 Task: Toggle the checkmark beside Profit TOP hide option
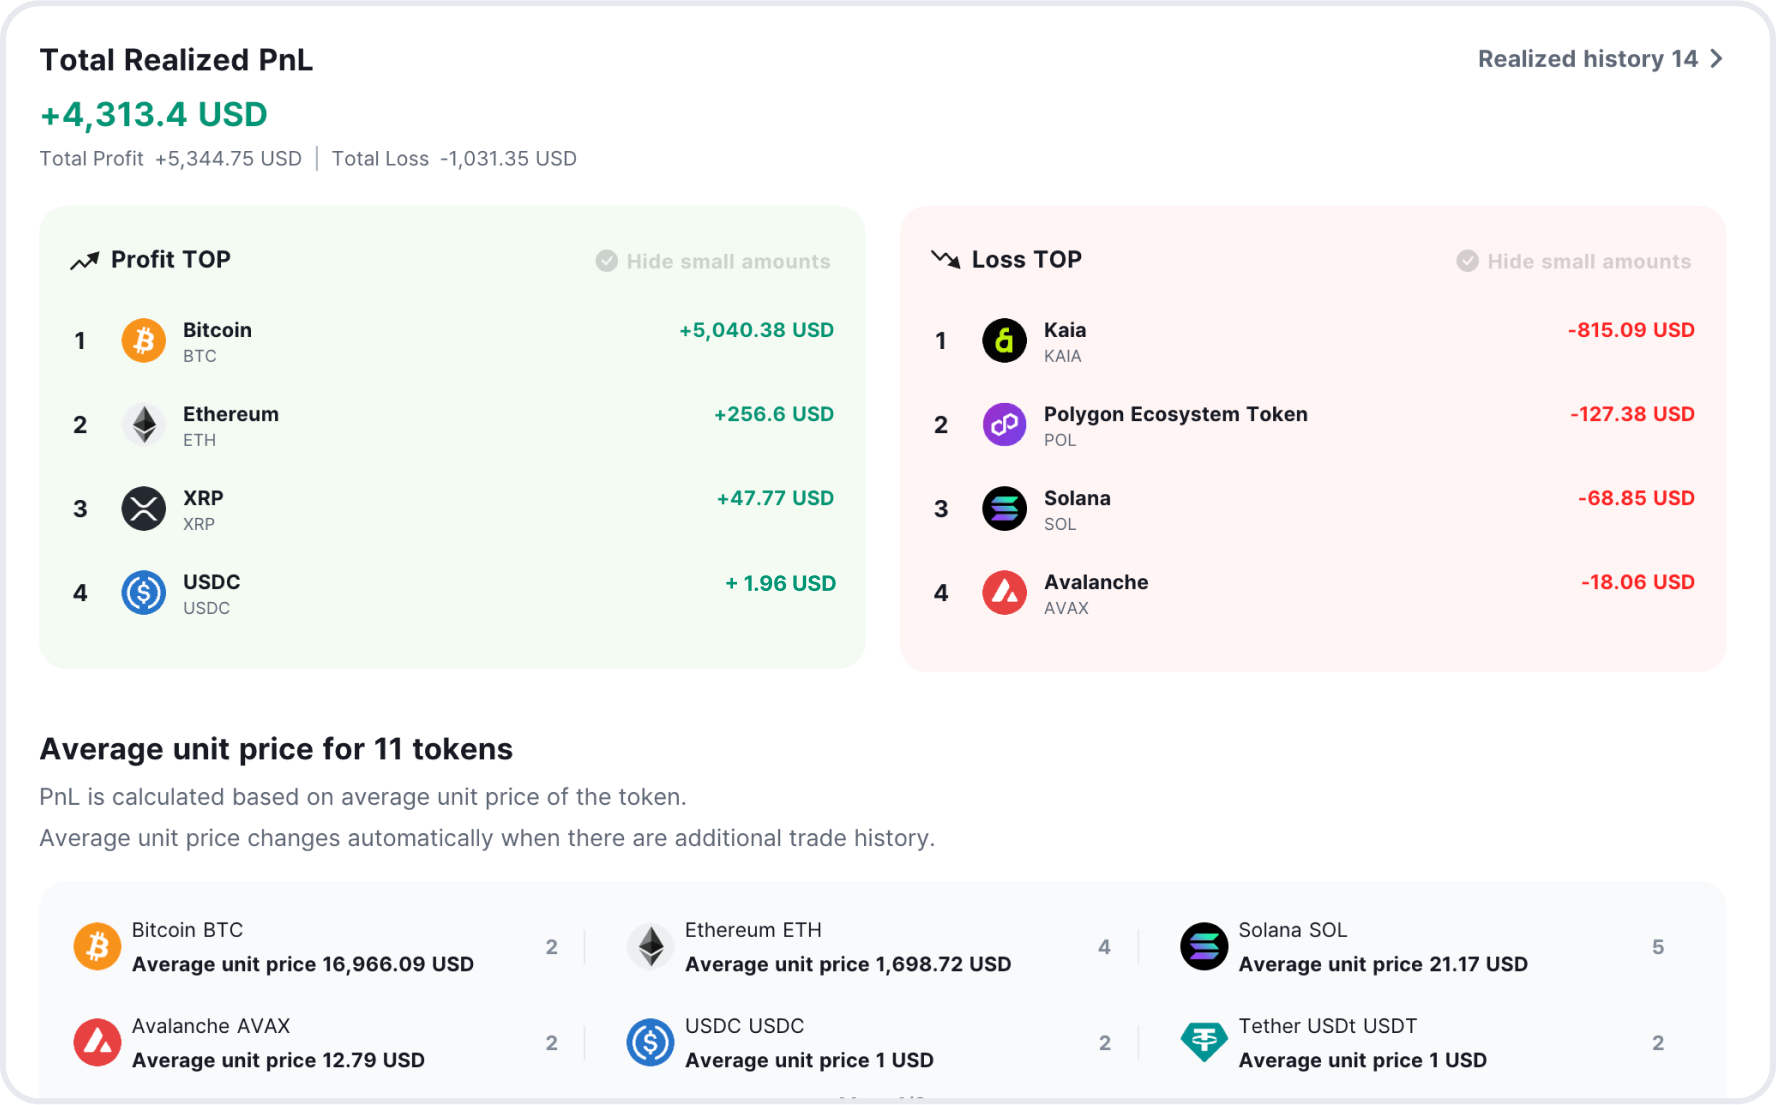607,260
